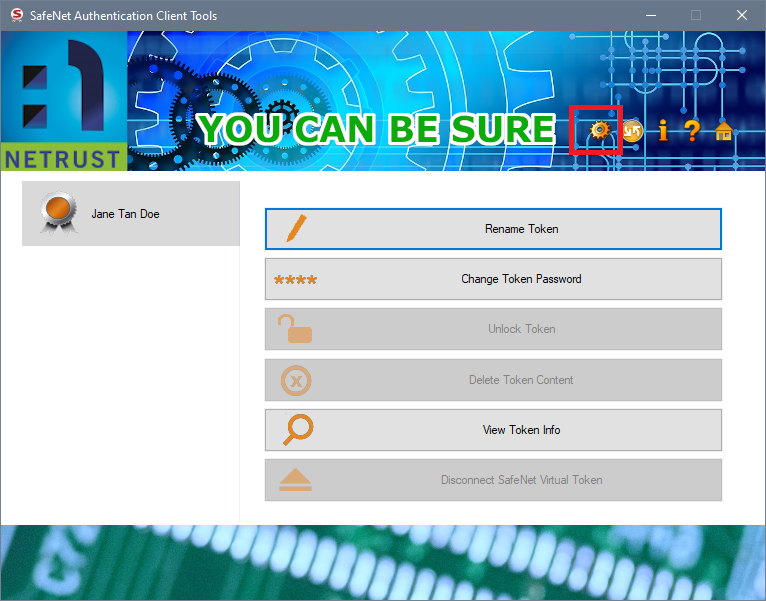Close the SafeNet Authentication Client window

(742, 15)
